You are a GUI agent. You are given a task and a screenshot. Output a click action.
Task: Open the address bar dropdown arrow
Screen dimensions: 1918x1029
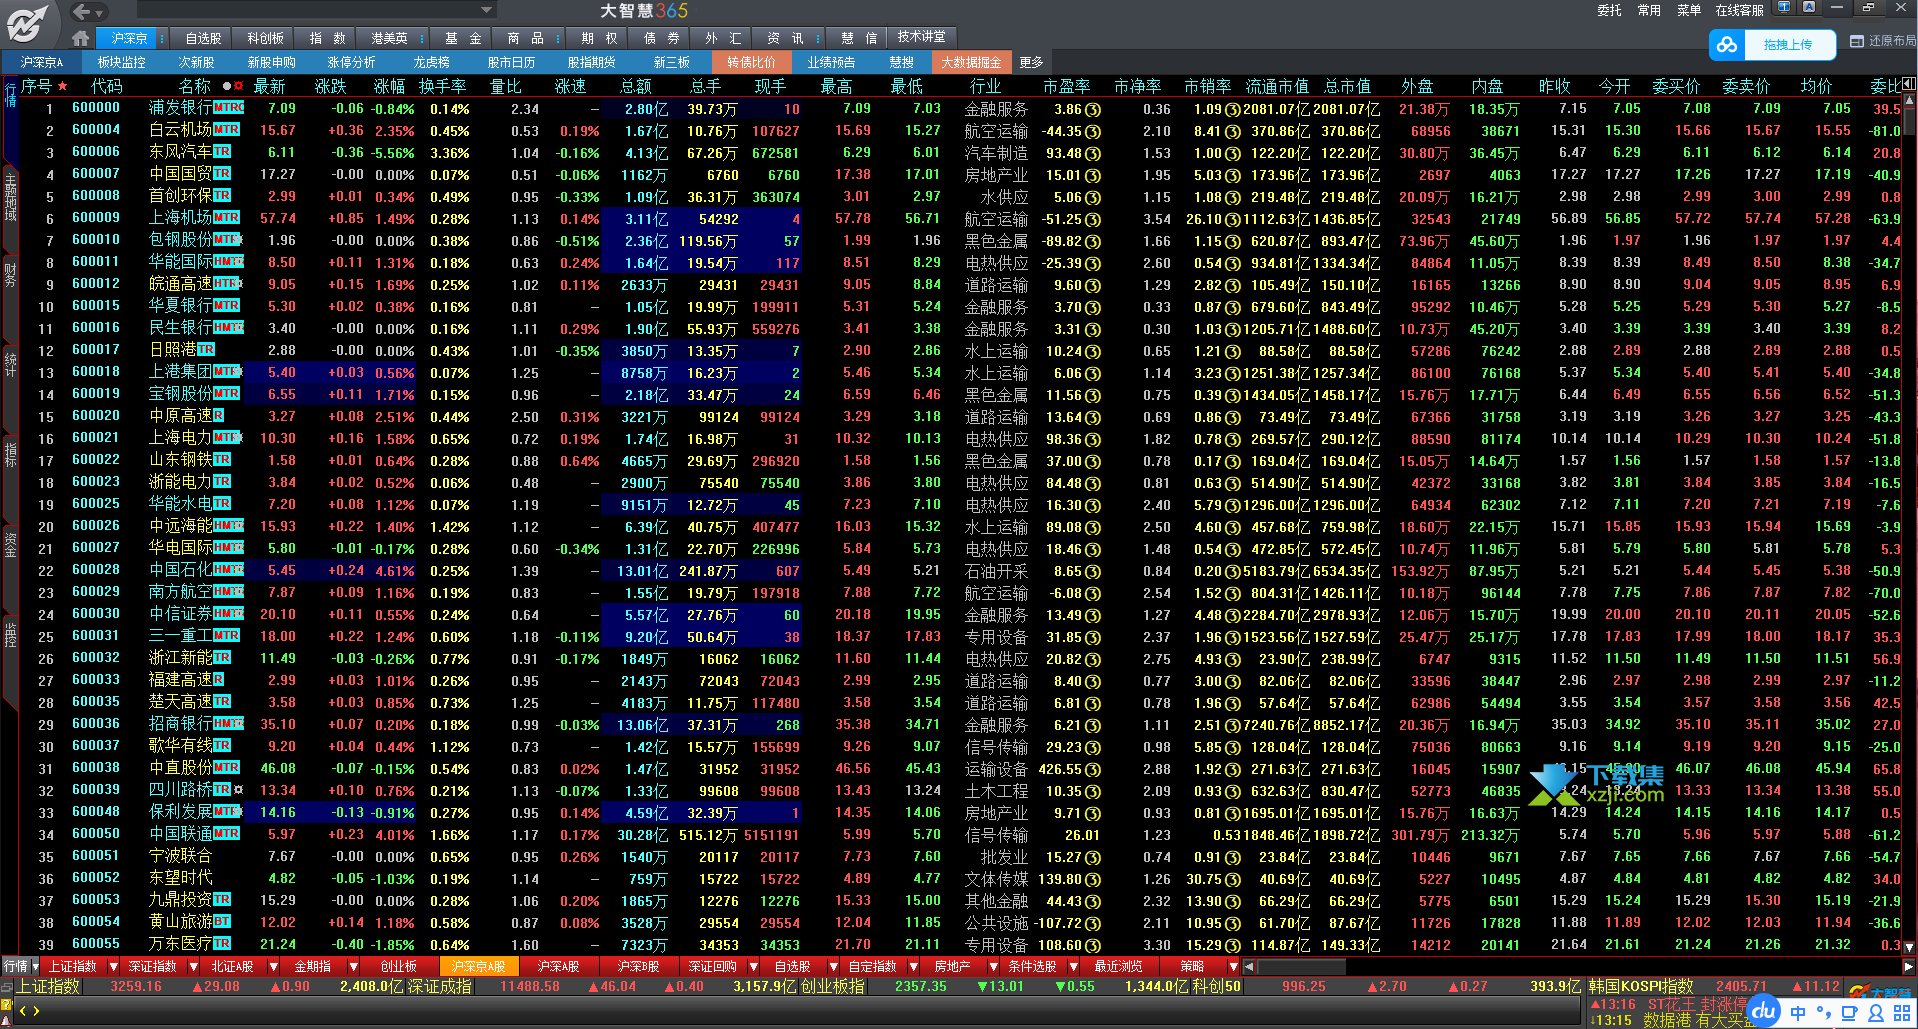(486, 10)
